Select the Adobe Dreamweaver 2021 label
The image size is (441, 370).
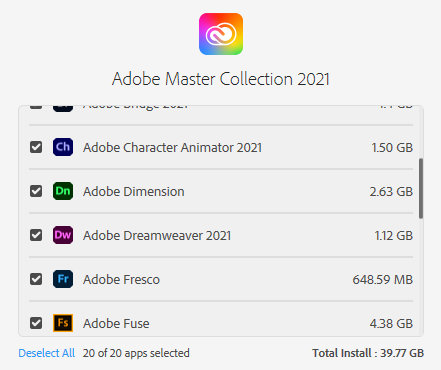click(157, 236)
